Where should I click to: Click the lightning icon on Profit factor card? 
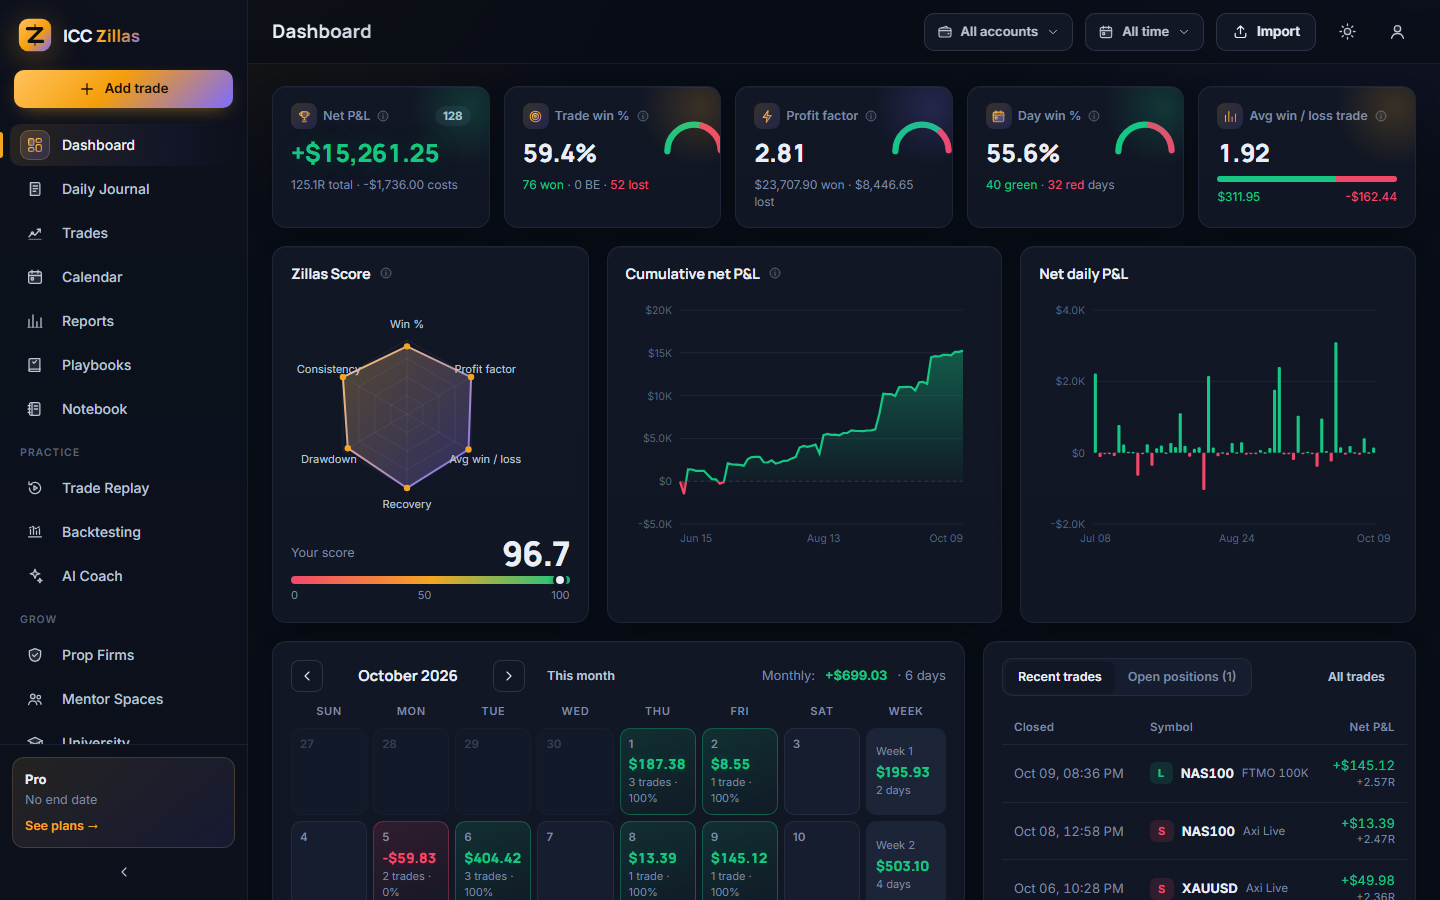pos(767,116)
